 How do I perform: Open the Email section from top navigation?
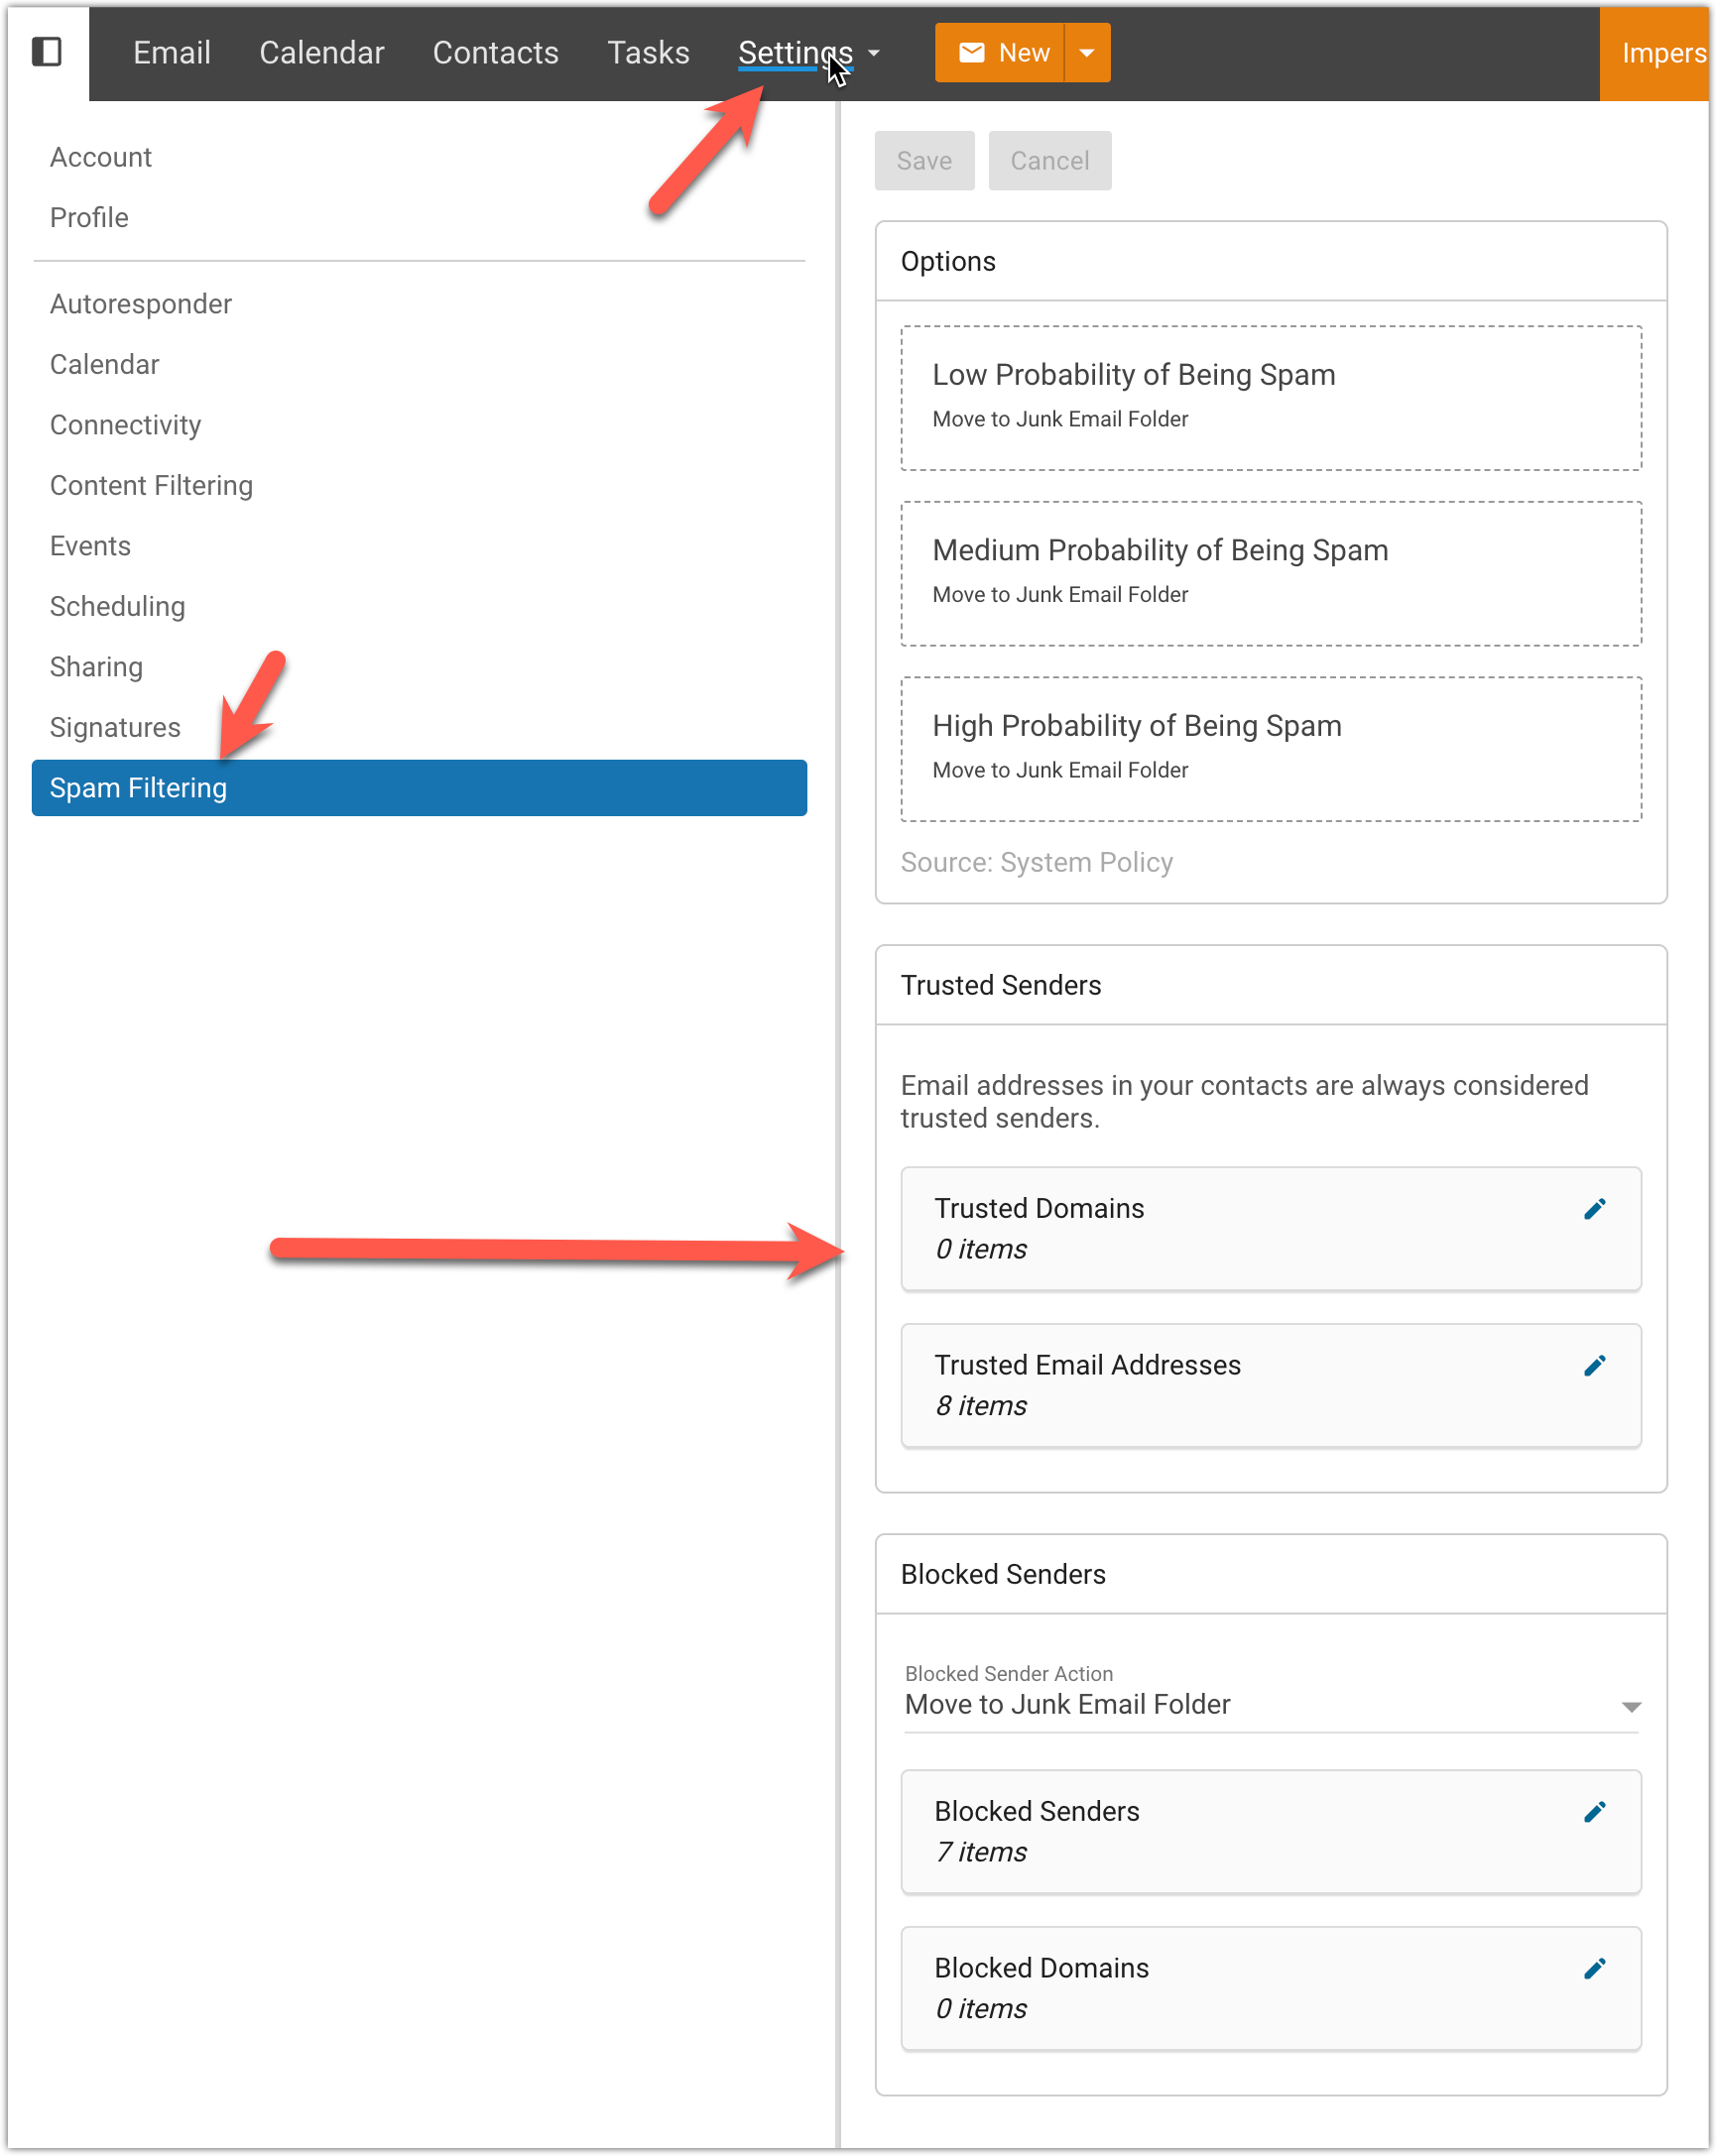tap(171, 52)
